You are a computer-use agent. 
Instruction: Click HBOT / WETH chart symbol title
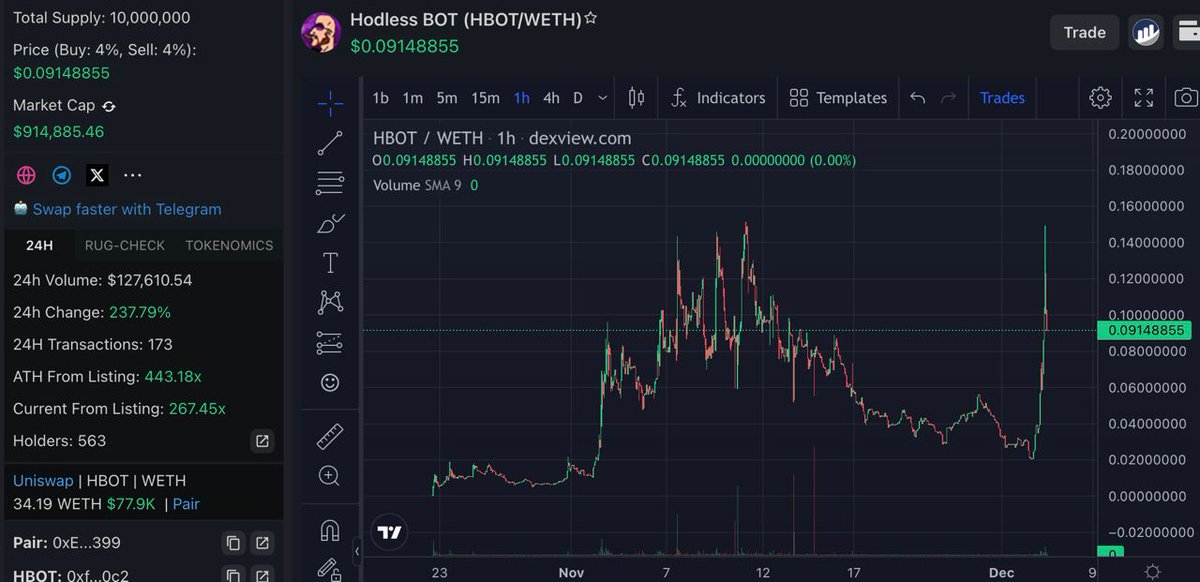coord(428,138)
